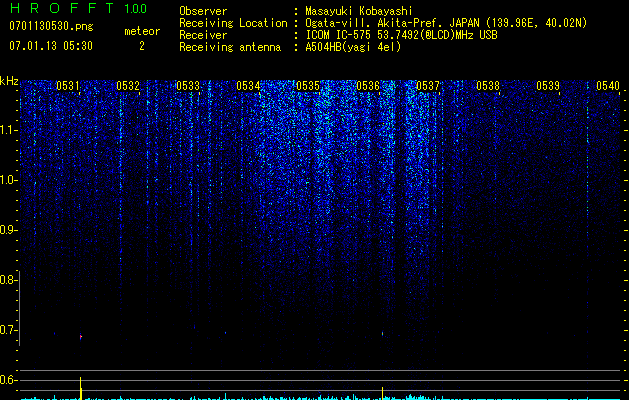Click the 0.9 kHz frequency label
Viewport: 629px width, 400px height.
pos(8,230)
